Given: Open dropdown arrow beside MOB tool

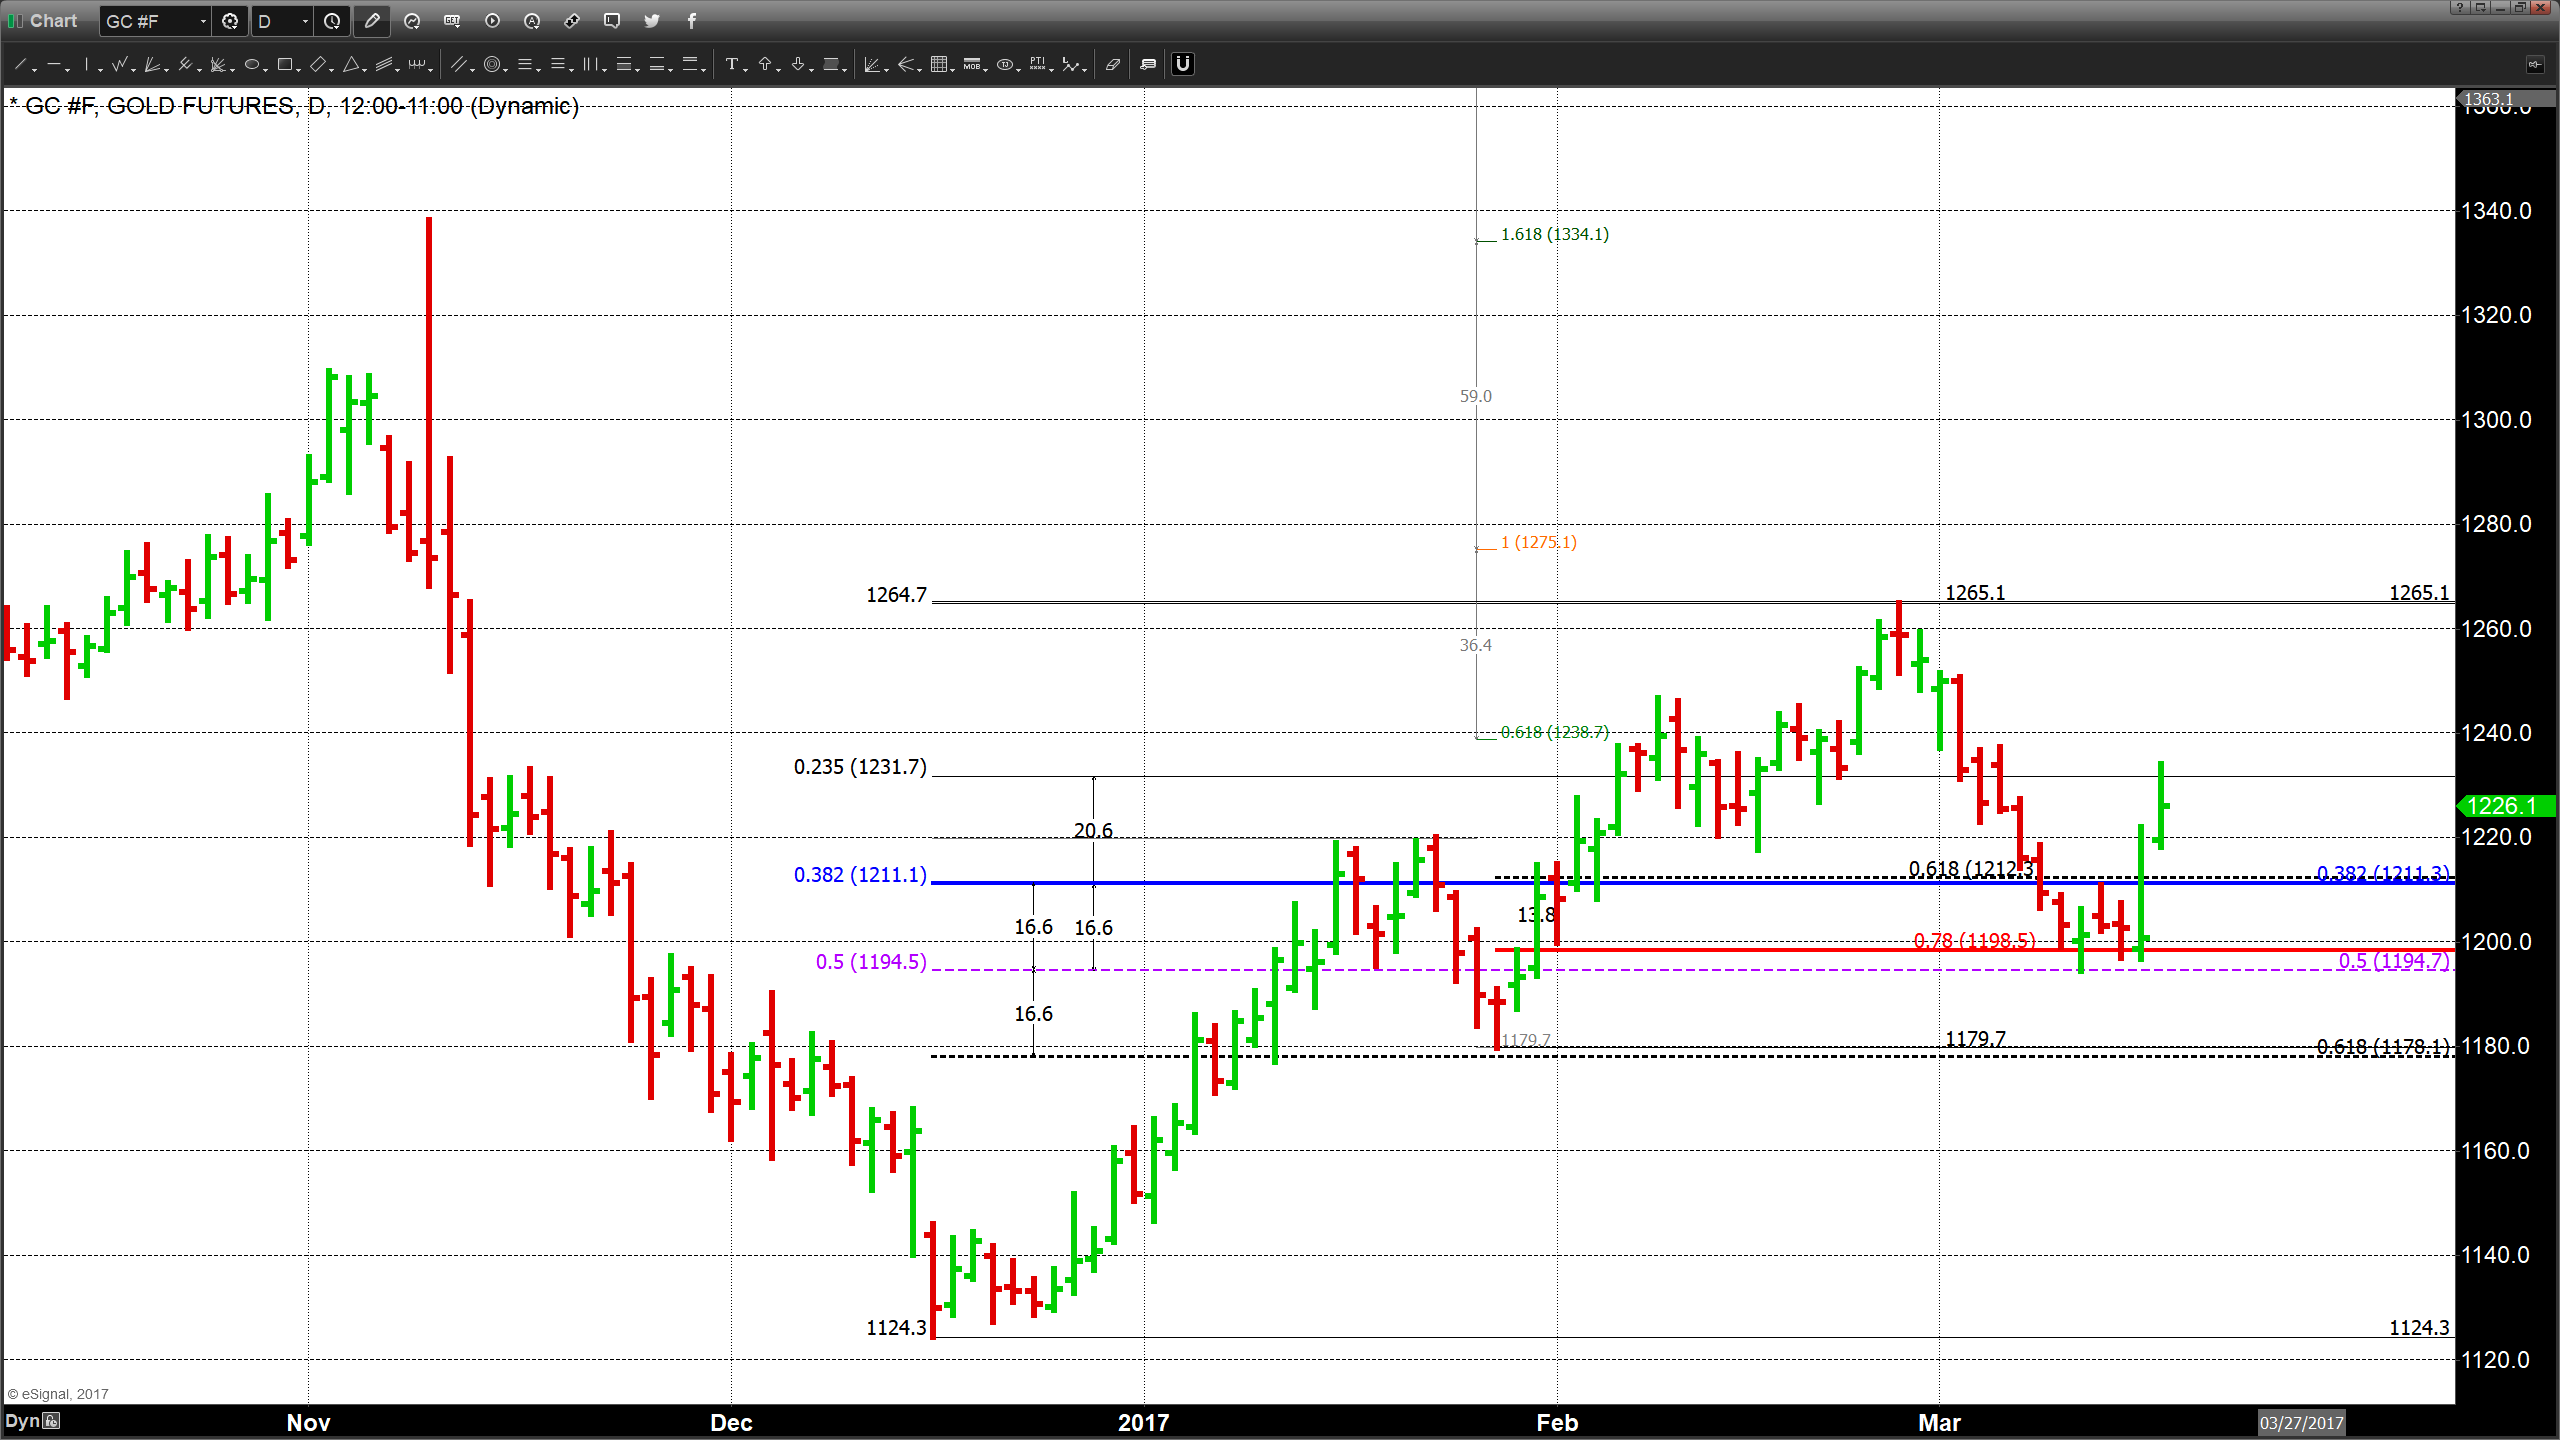Looking at the screenshot, I should point(986,69).
